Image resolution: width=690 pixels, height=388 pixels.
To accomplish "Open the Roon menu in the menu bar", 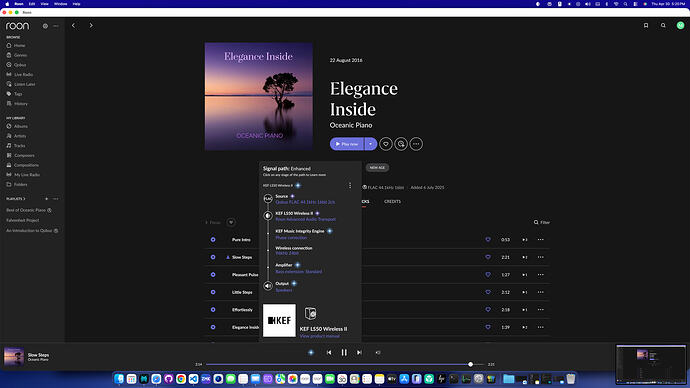I will pos(19,4).
